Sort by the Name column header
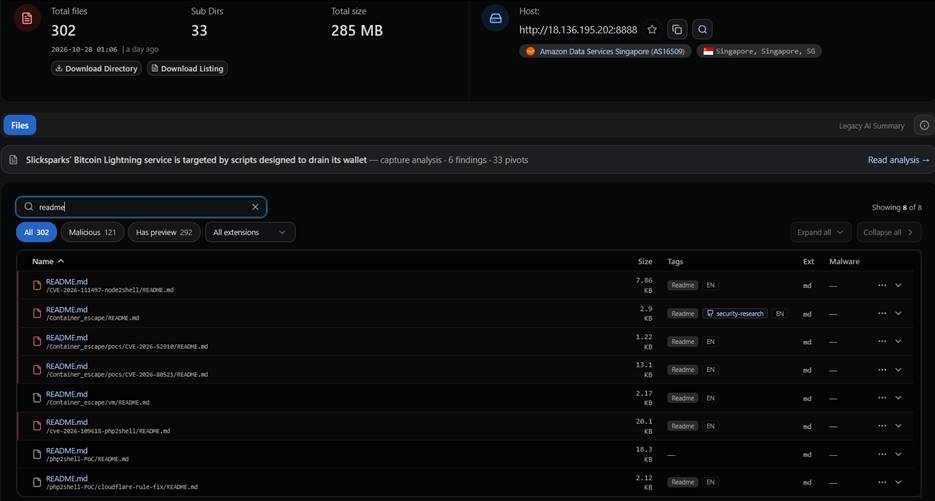Image resolution: width=935 pixels, height=501 pixels. pos(48,261)
